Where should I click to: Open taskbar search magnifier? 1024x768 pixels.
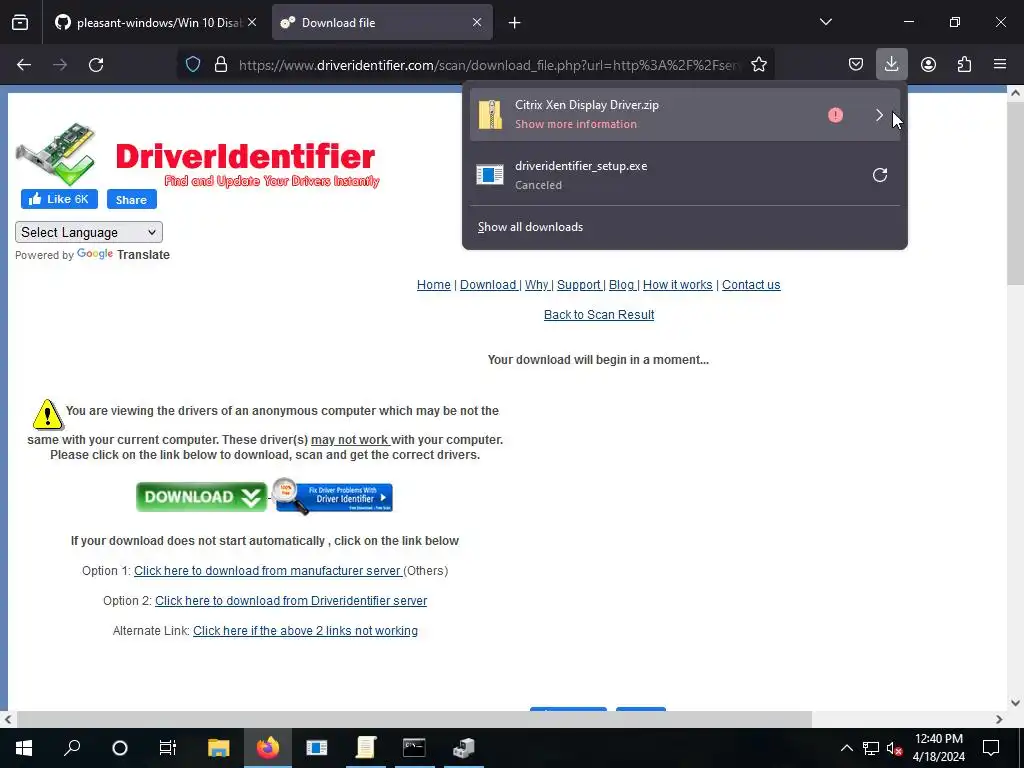[x=72, y=748]
